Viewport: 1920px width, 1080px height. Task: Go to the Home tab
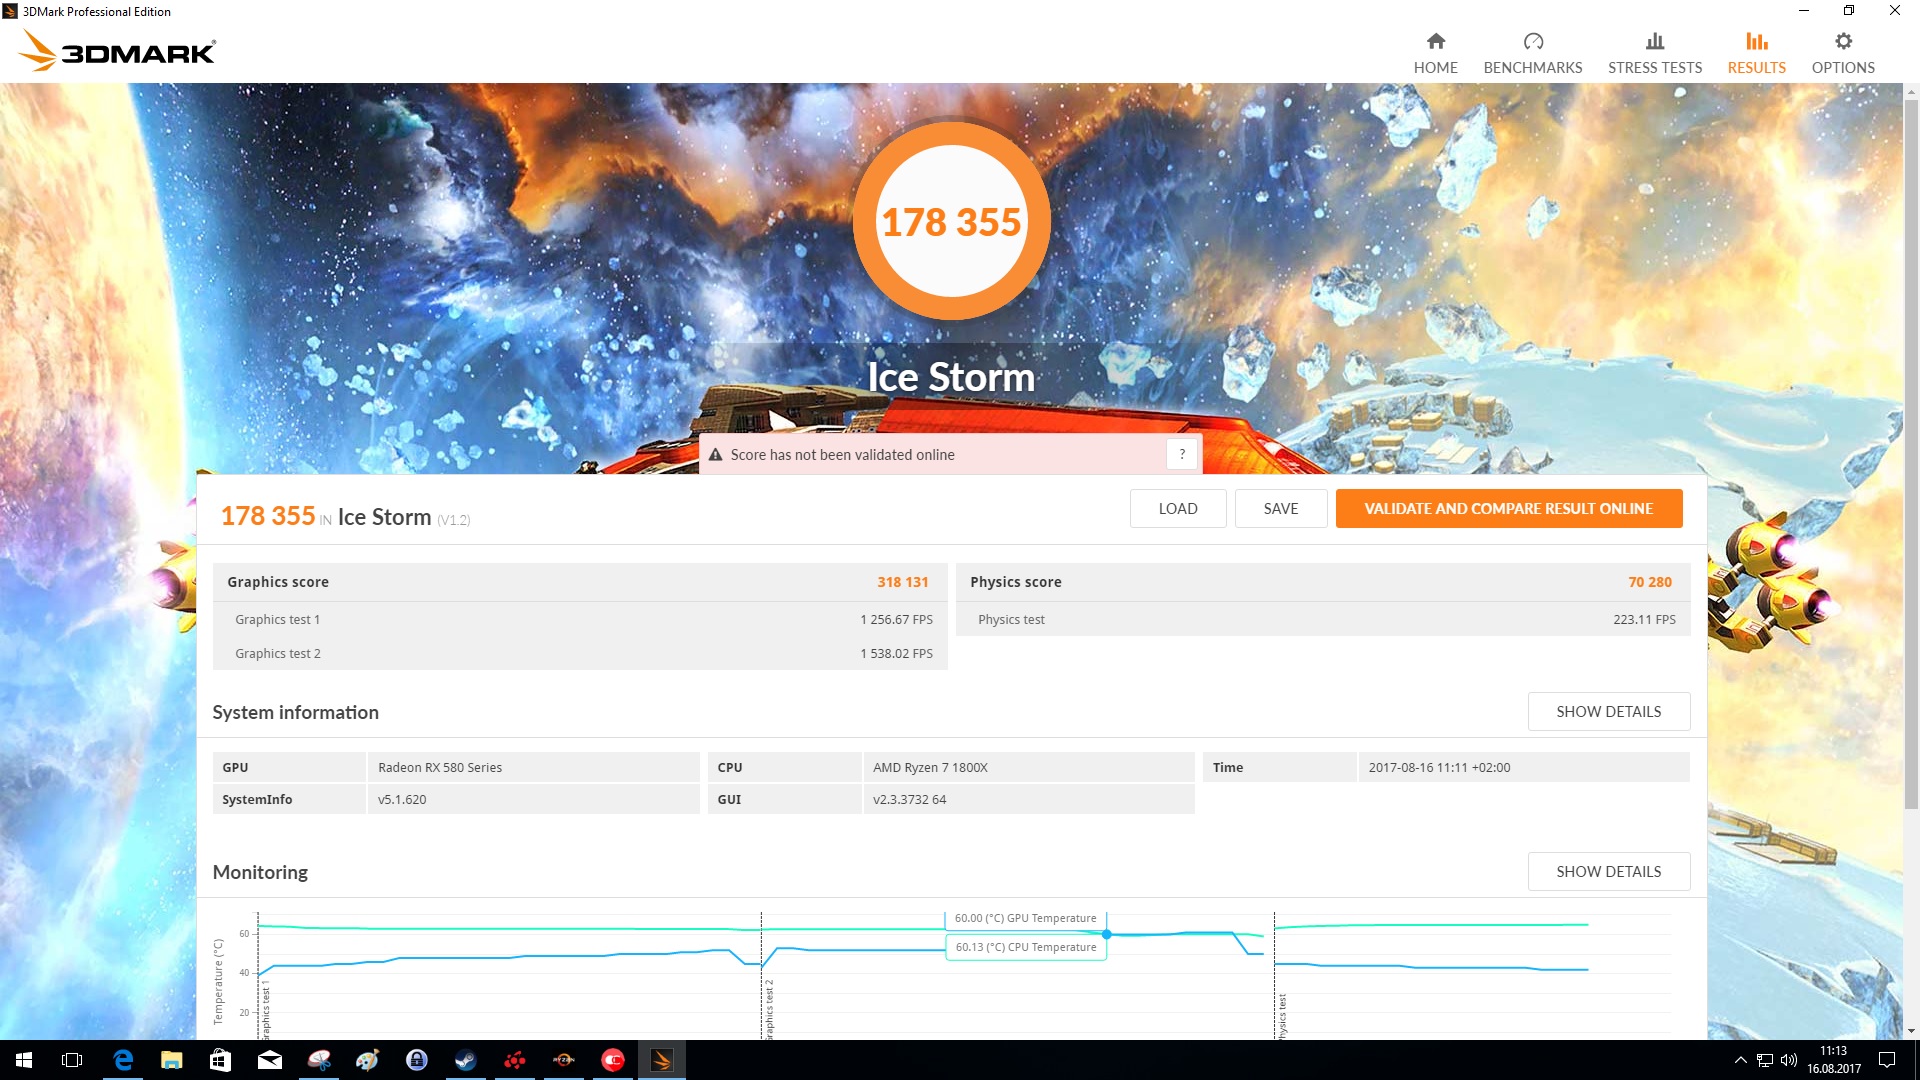tap(1435, 52)
